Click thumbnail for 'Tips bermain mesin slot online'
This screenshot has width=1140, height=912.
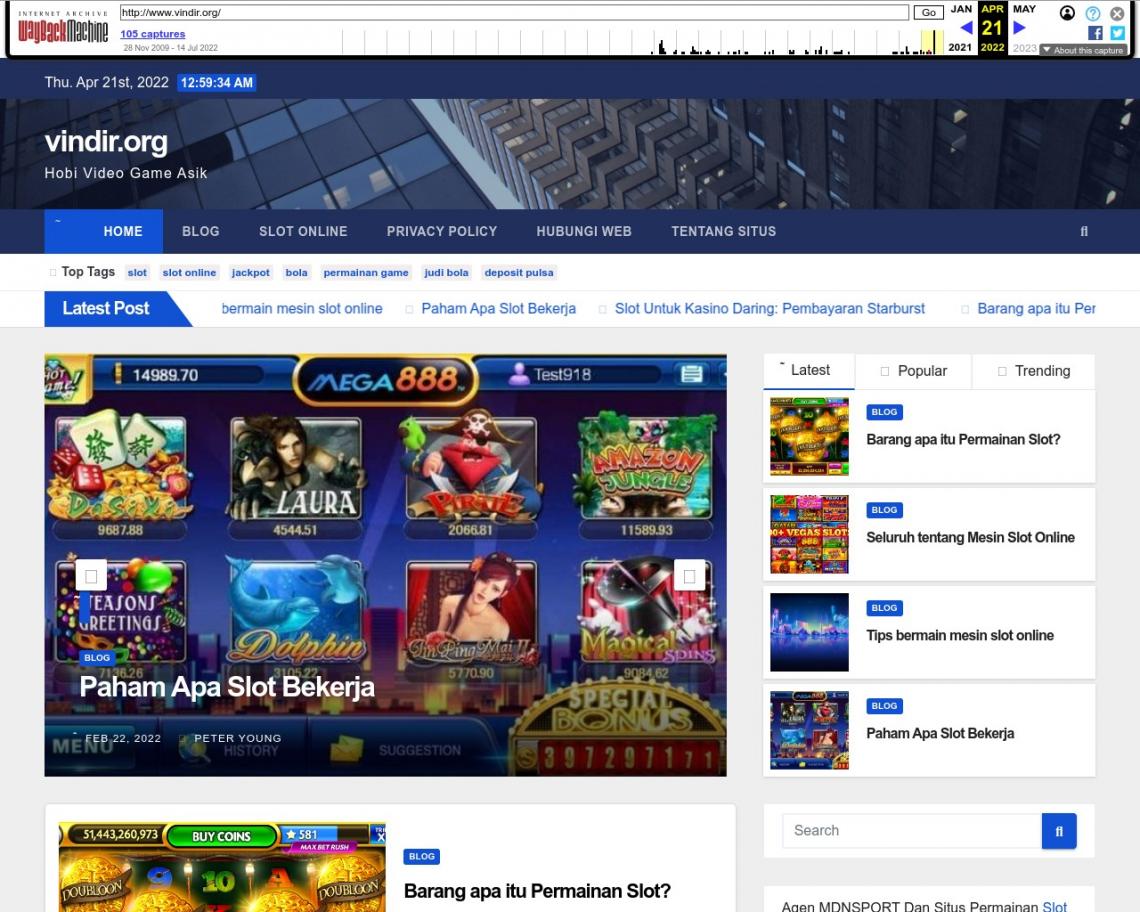point(809,632)
